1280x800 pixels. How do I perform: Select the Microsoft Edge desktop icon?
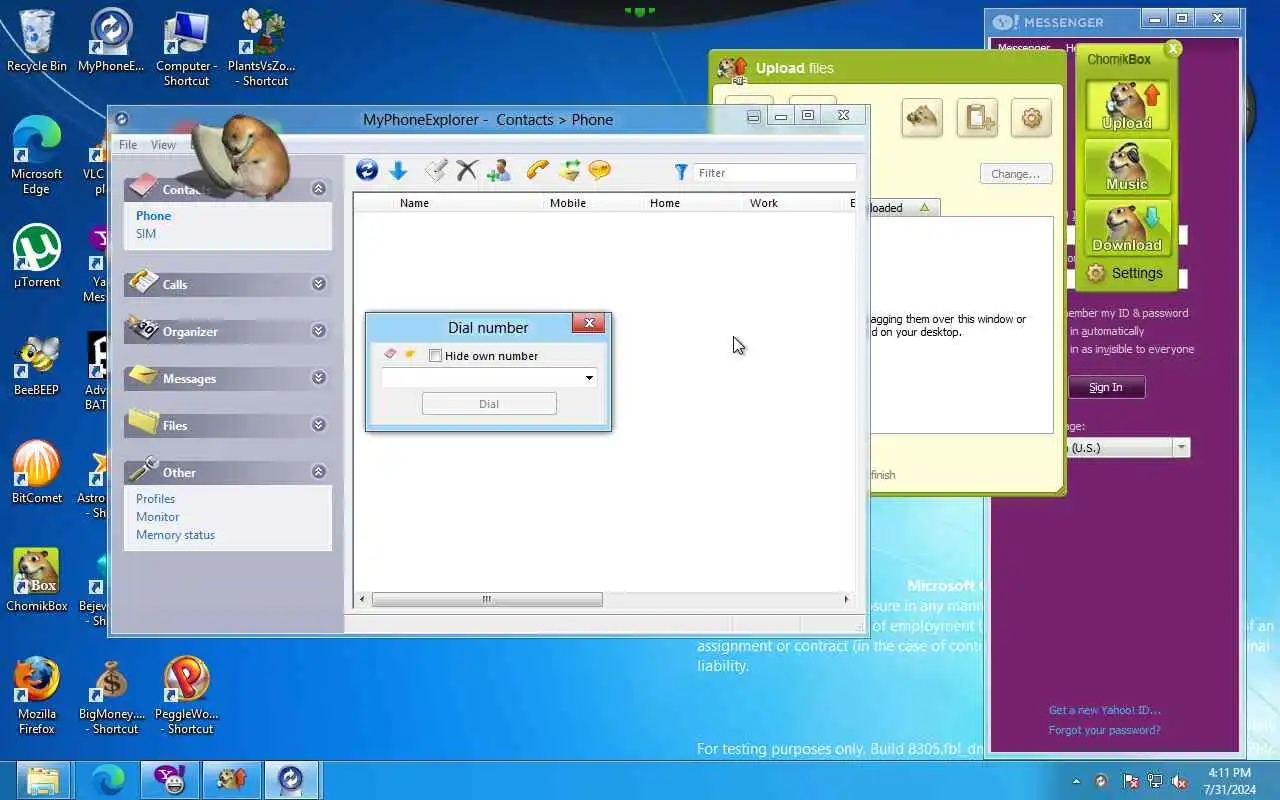coord(37,156)
